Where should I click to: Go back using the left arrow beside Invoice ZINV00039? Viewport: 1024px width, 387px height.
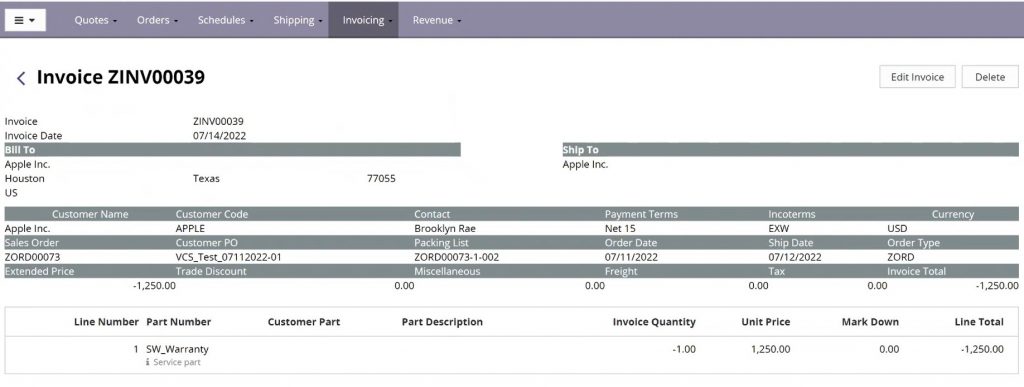pos(21,78)
